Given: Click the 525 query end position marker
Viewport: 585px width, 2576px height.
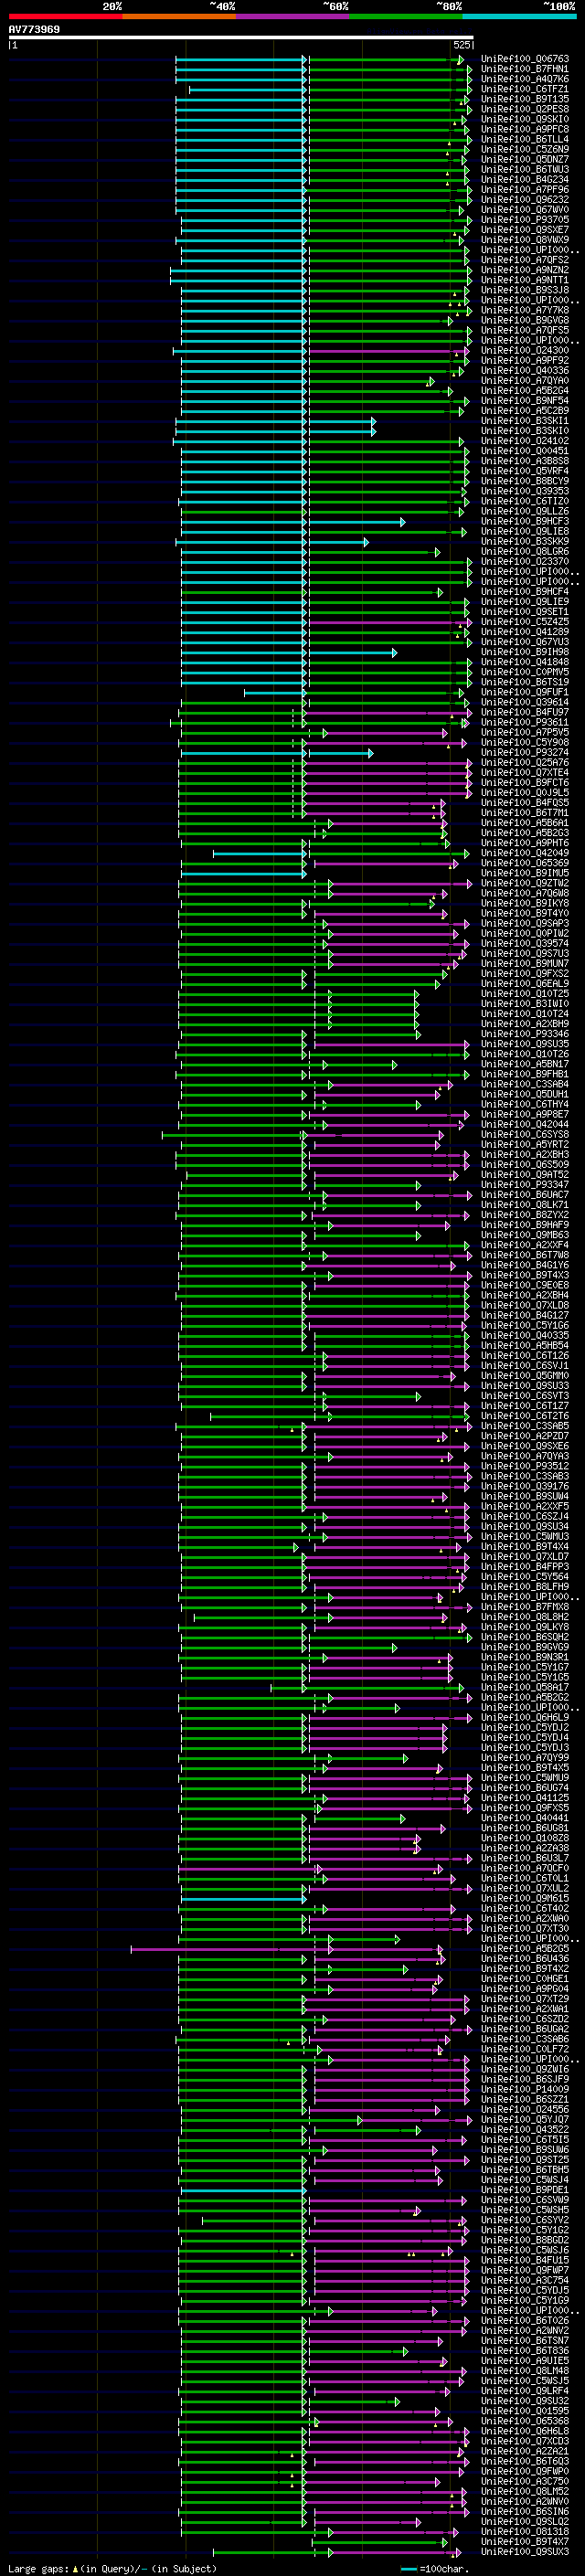Looking at the screenshot, I should coord(461,45).
